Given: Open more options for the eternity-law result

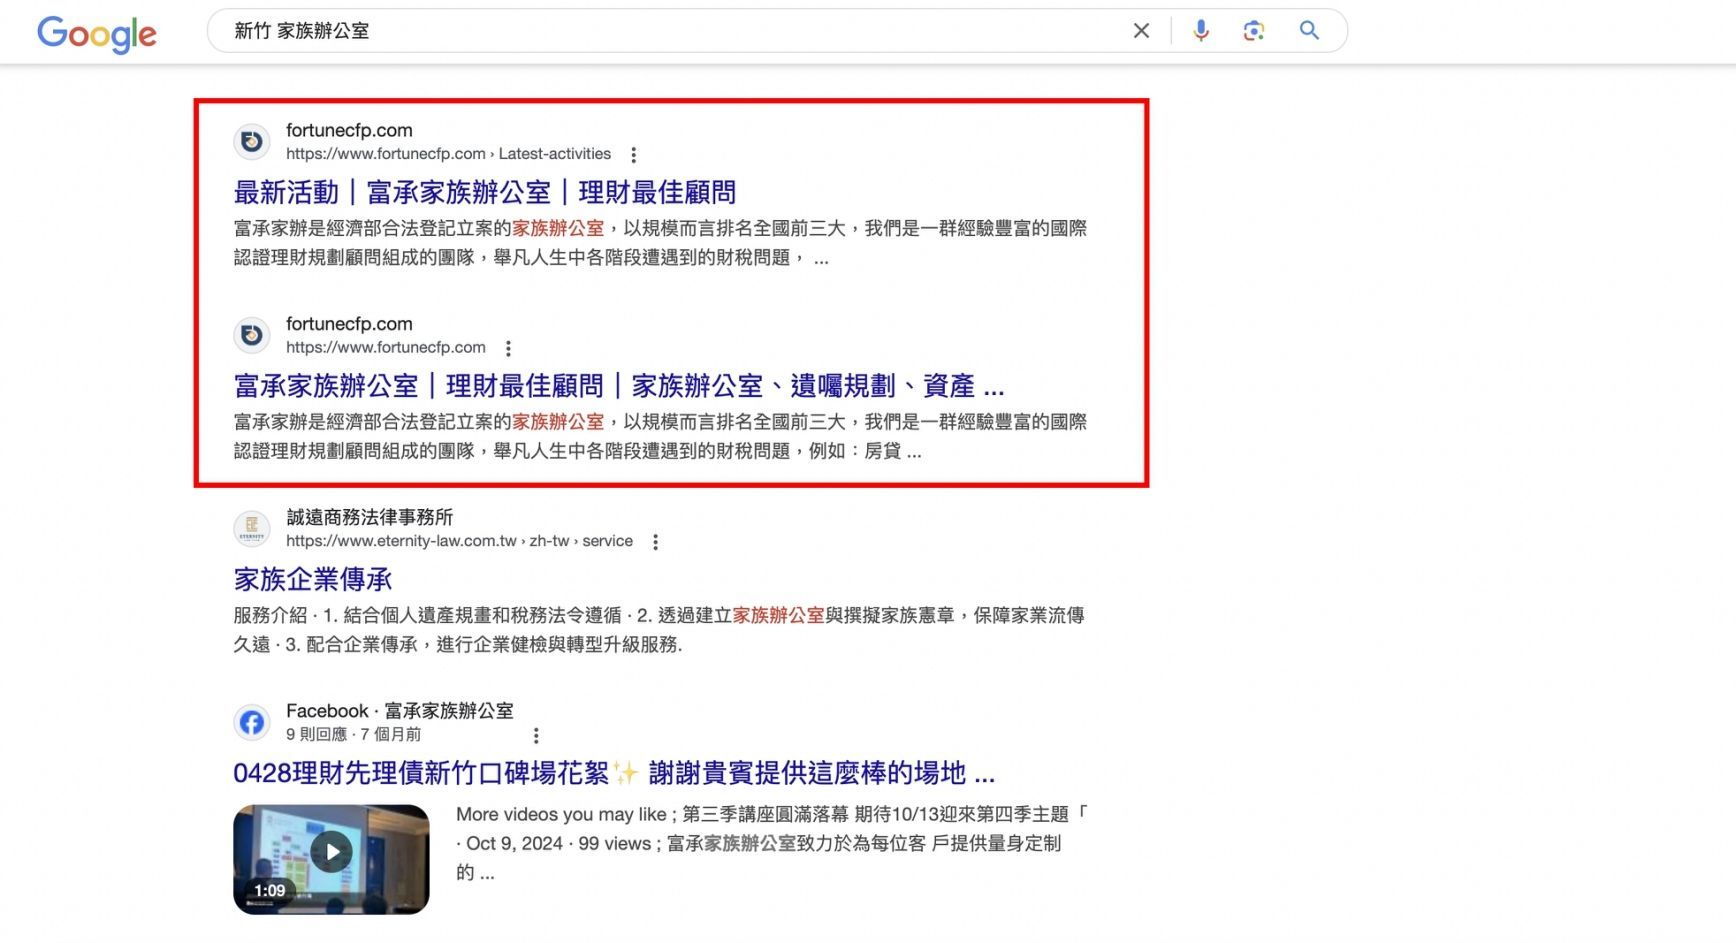Looking at the screenshot, I should (x=655, y=542).
